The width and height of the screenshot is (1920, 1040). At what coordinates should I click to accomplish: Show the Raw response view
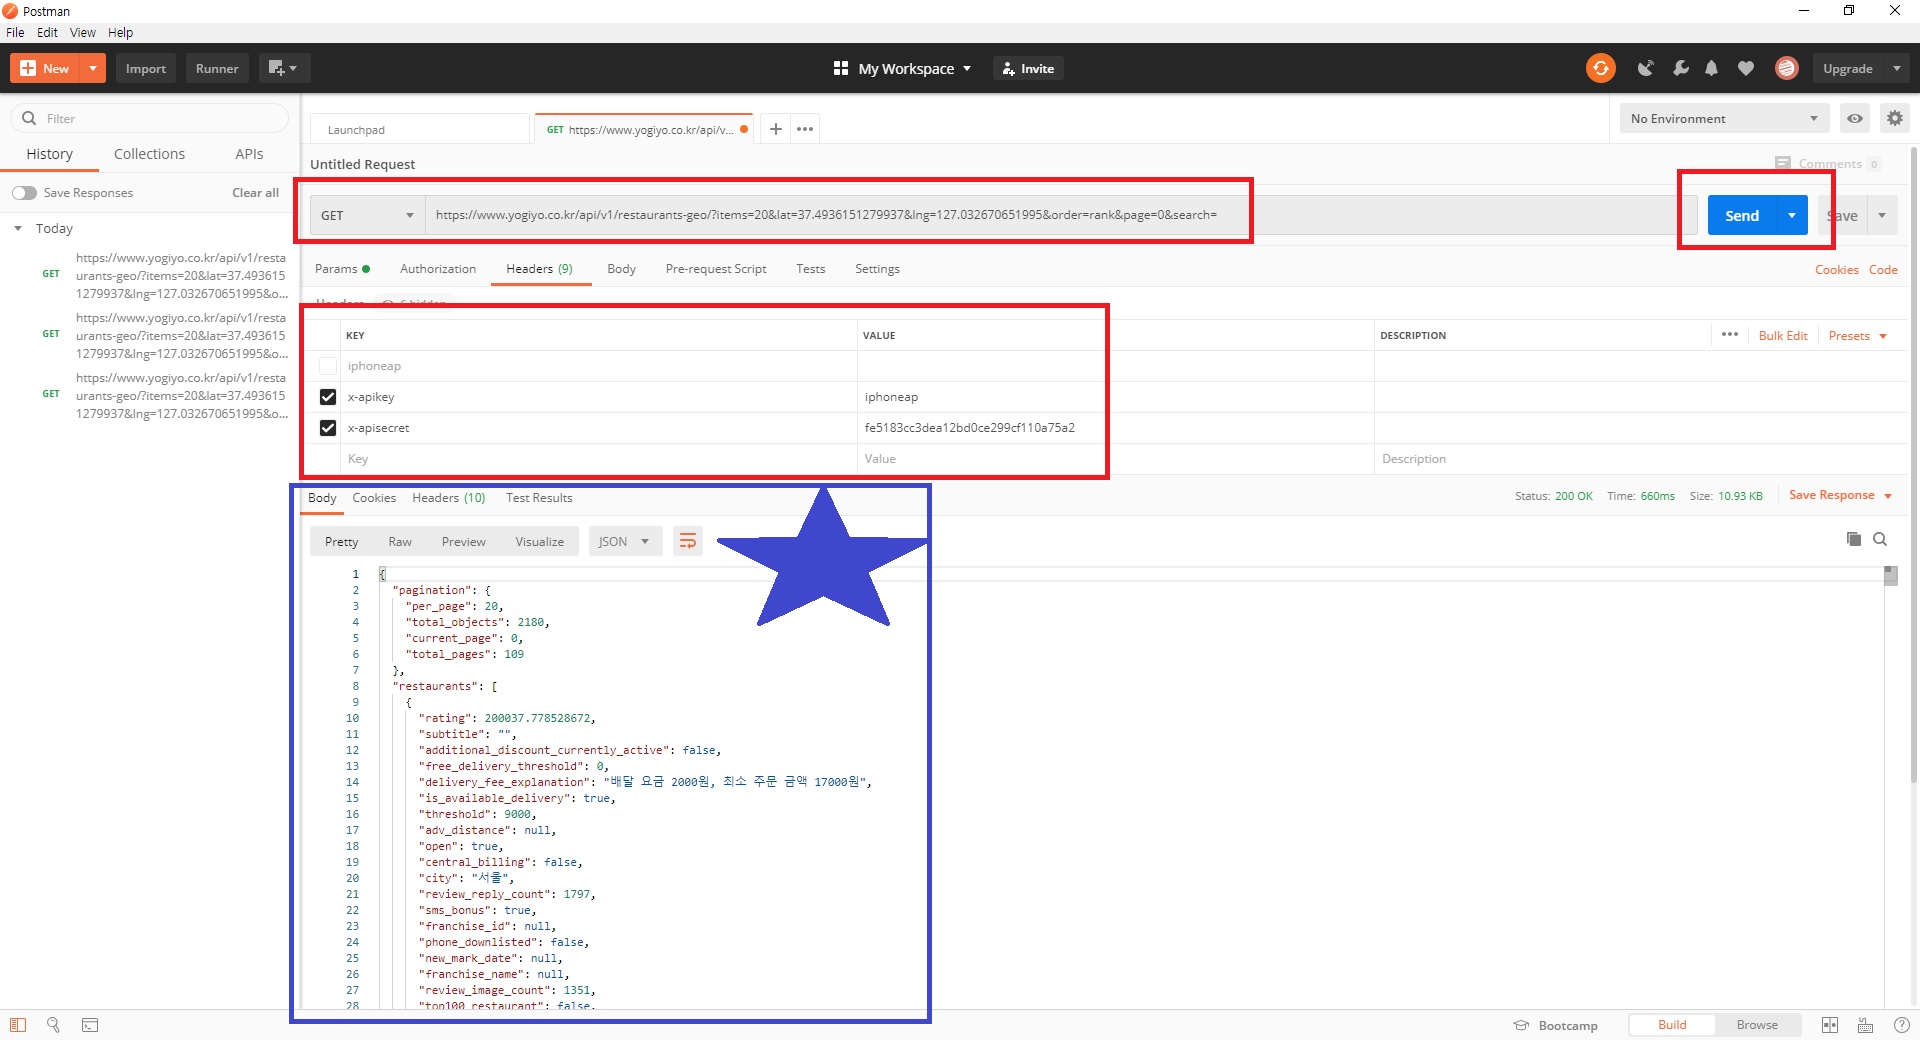point(400,542)
